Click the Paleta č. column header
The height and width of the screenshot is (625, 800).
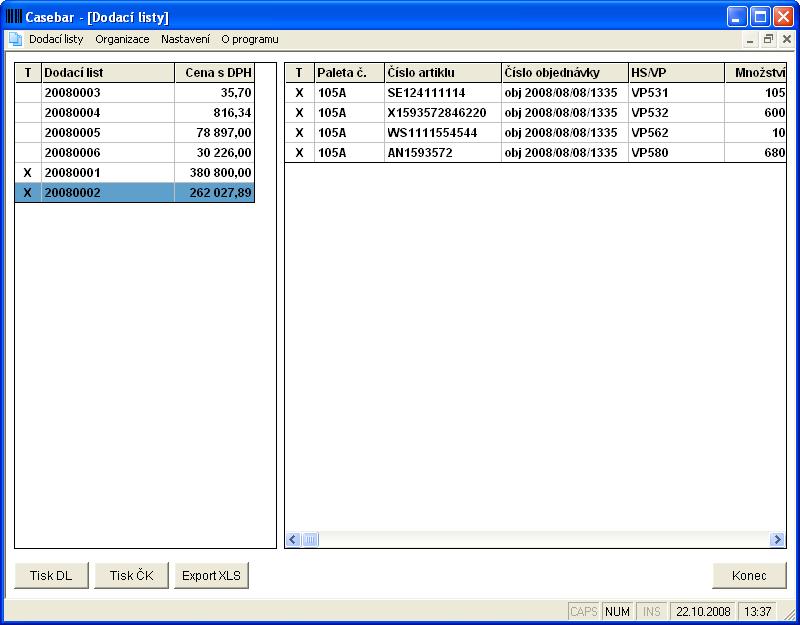pos(349,72)
